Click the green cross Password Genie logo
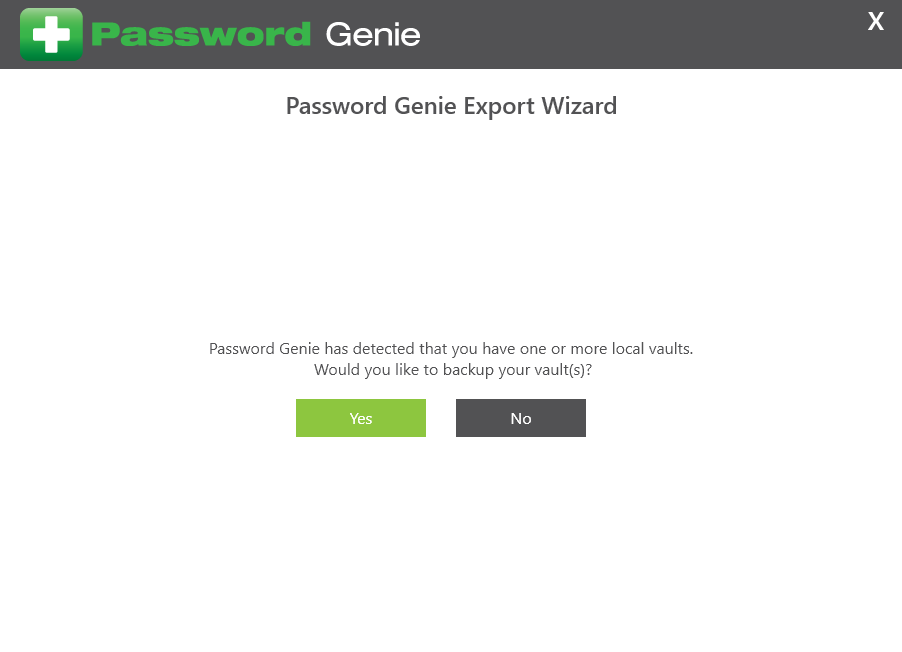The height and width of the screenshot is (652, 902). pos(51,35)
